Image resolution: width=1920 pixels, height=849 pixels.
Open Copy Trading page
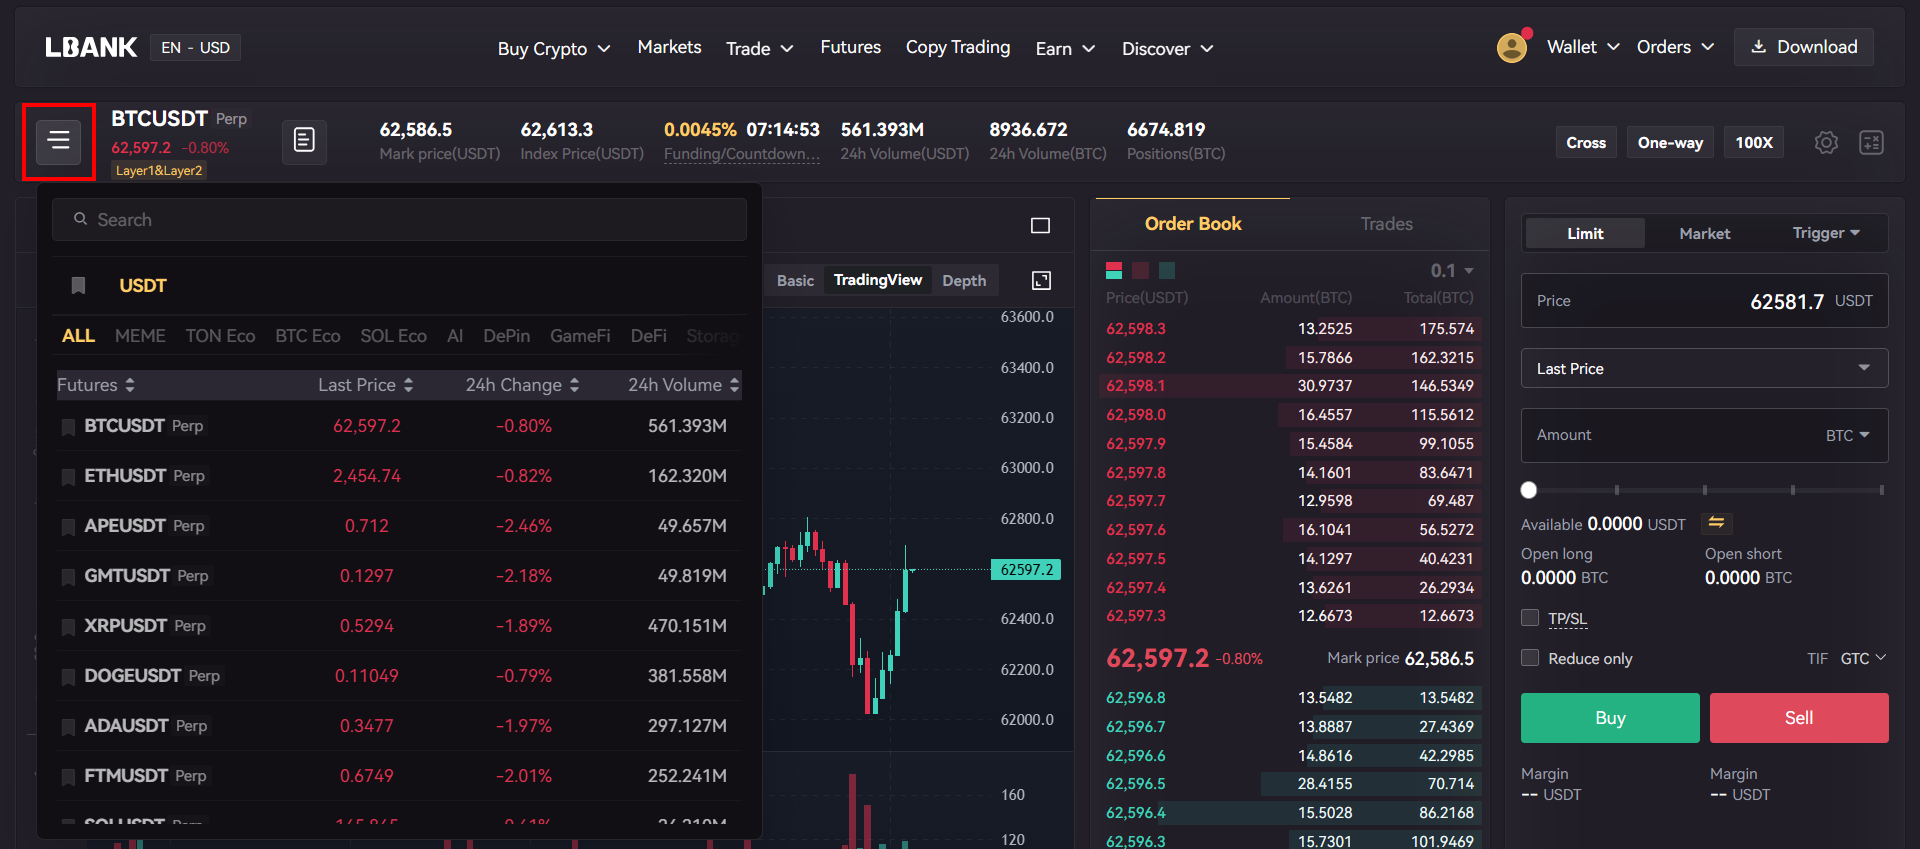click(x=958, y=47)
